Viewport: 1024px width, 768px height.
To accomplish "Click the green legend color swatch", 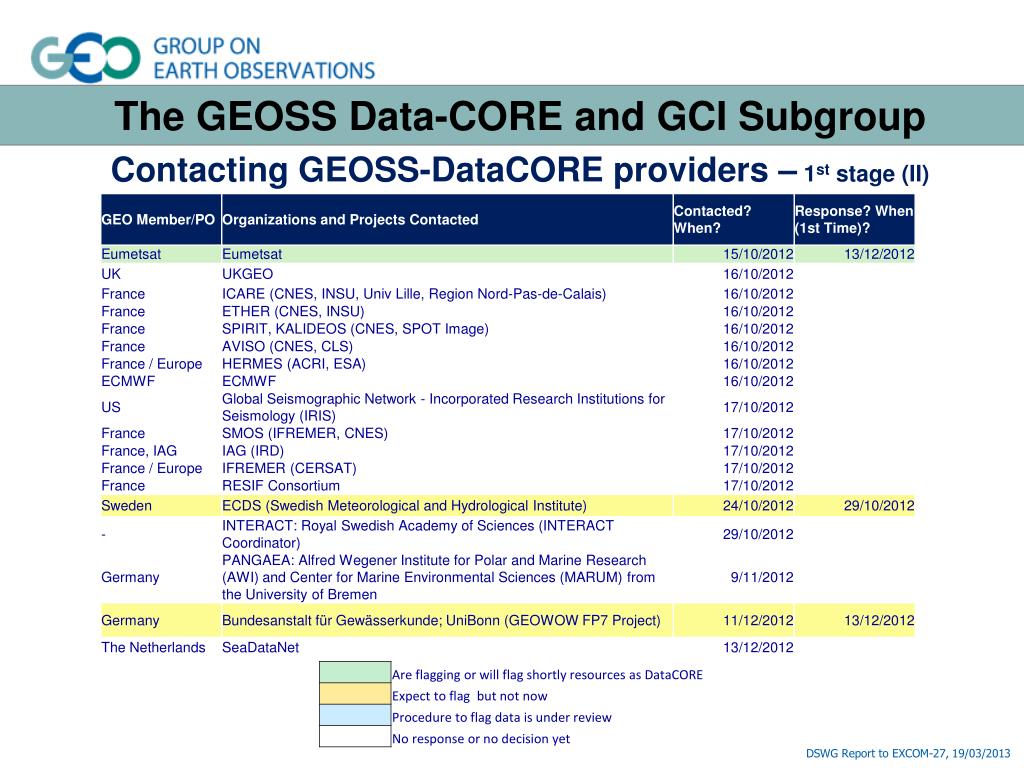I will tap(355, 673).
